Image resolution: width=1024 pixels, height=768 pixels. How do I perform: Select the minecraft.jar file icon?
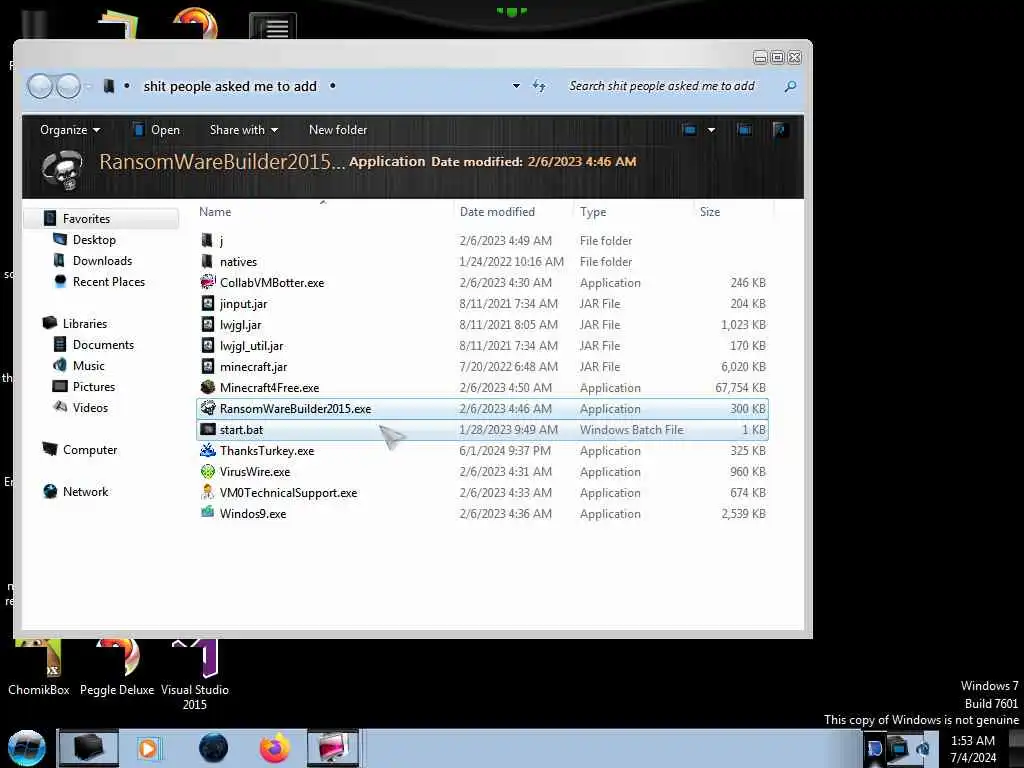[x=208, y=366]
